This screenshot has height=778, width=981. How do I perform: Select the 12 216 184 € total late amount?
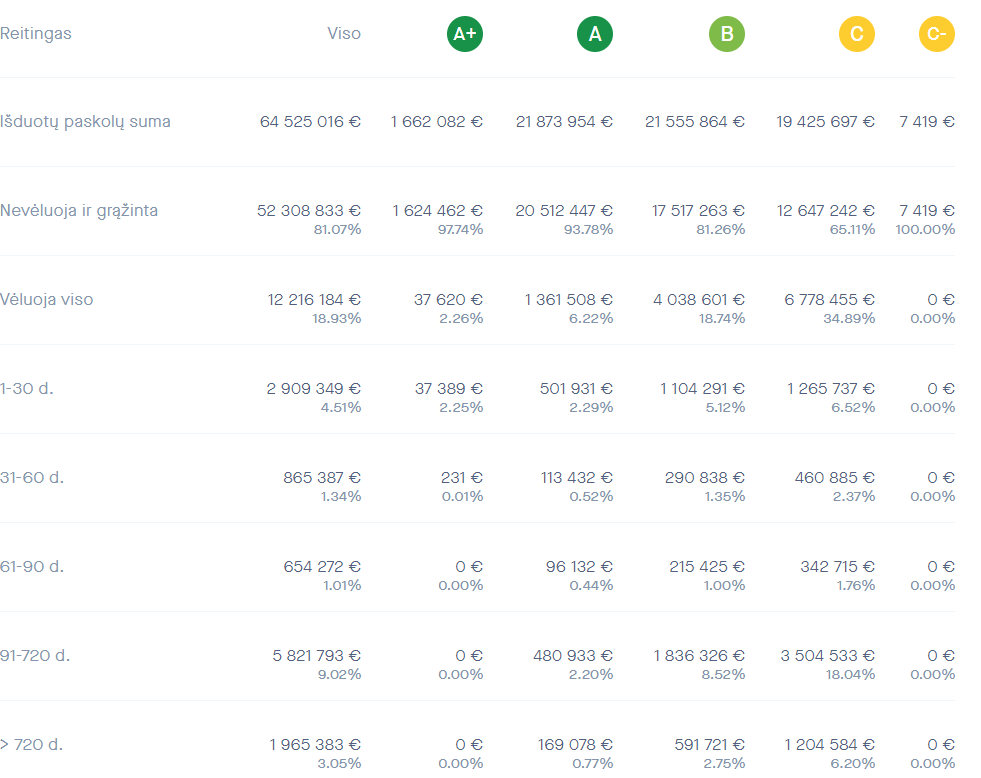(x=314, y=300)
